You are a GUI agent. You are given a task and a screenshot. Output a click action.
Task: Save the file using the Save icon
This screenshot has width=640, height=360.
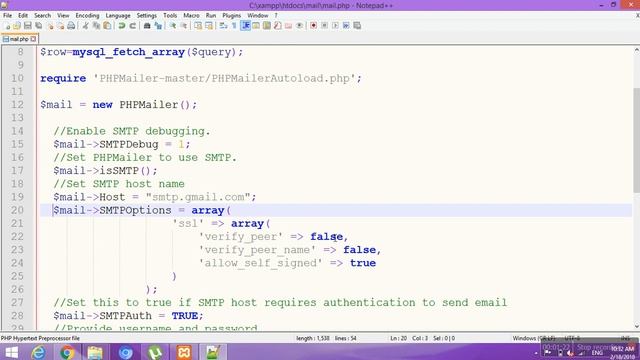point(28,26)
